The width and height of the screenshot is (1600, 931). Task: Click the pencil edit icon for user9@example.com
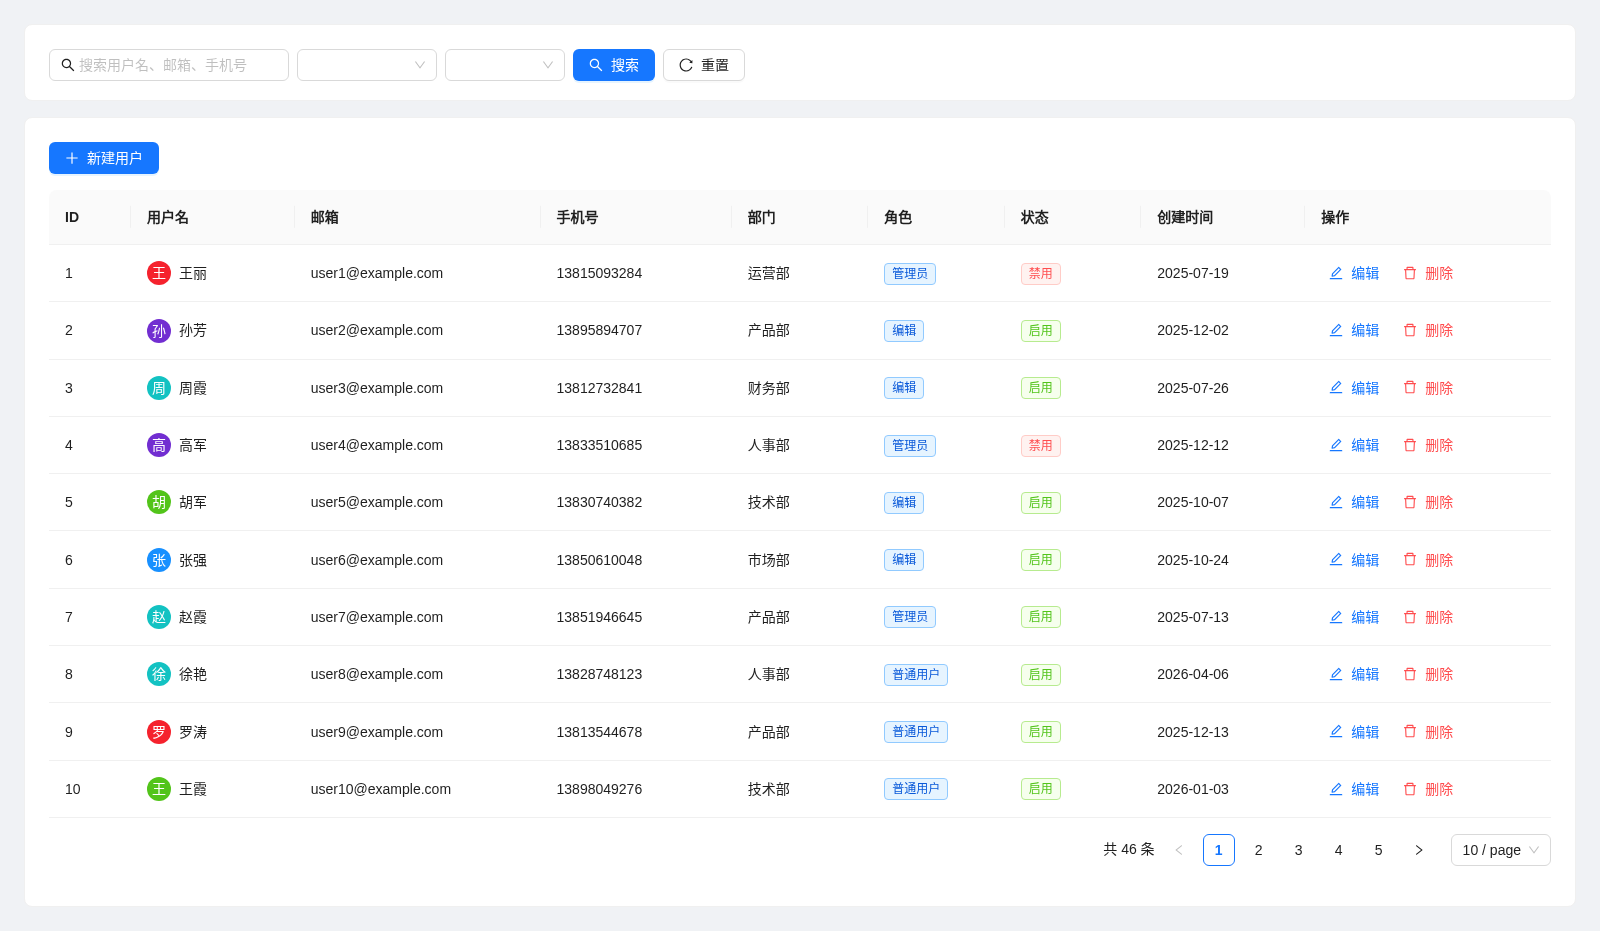(1336, 732)
